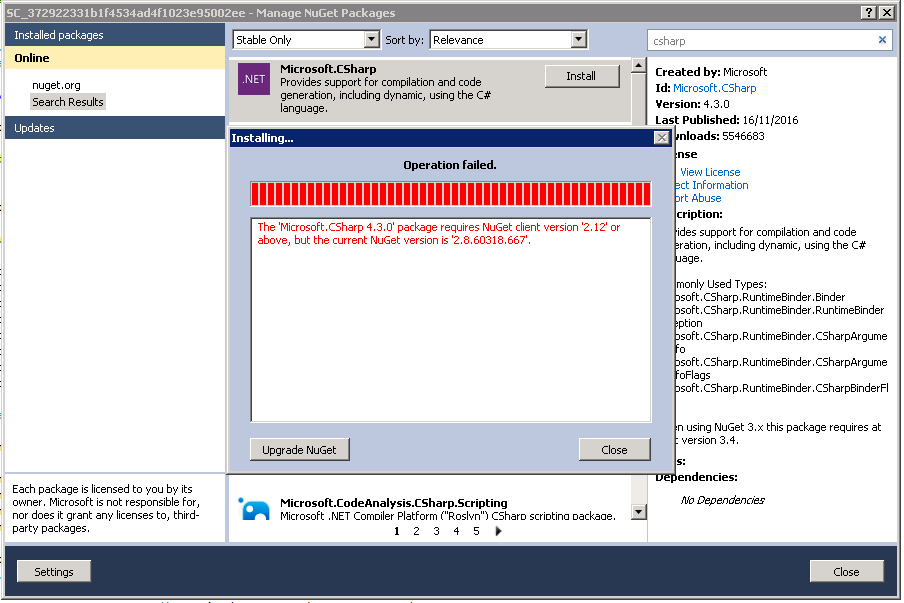Open the View License link

click(710, 172)
